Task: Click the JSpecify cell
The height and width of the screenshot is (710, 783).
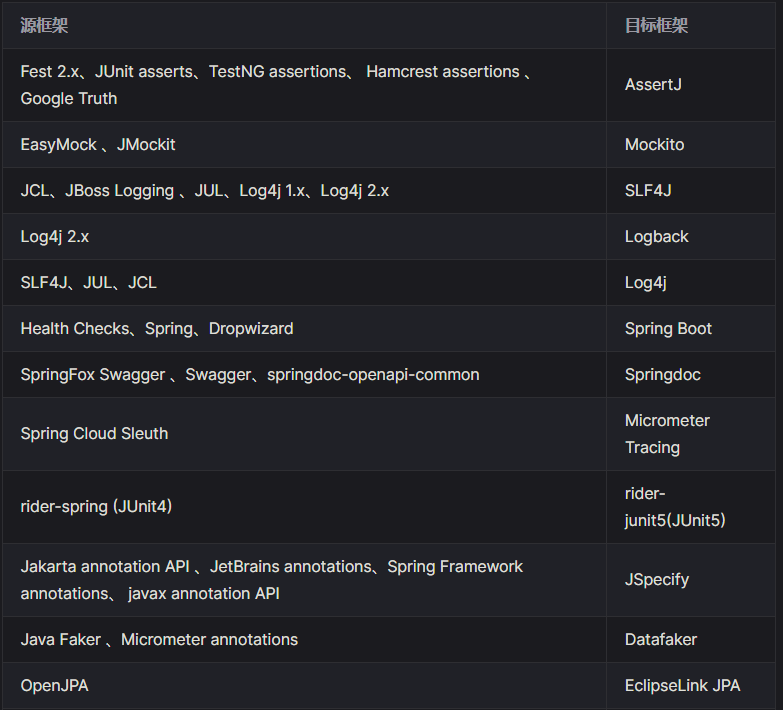Action: point(691,580)
